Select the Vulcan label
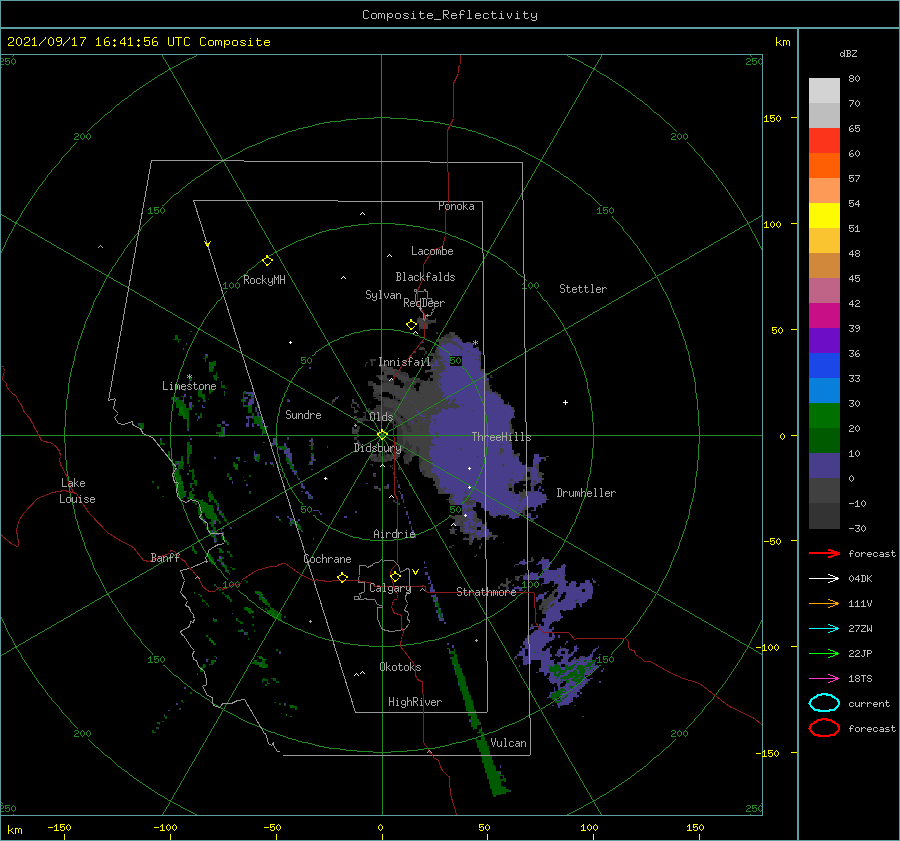 (509, 743)
